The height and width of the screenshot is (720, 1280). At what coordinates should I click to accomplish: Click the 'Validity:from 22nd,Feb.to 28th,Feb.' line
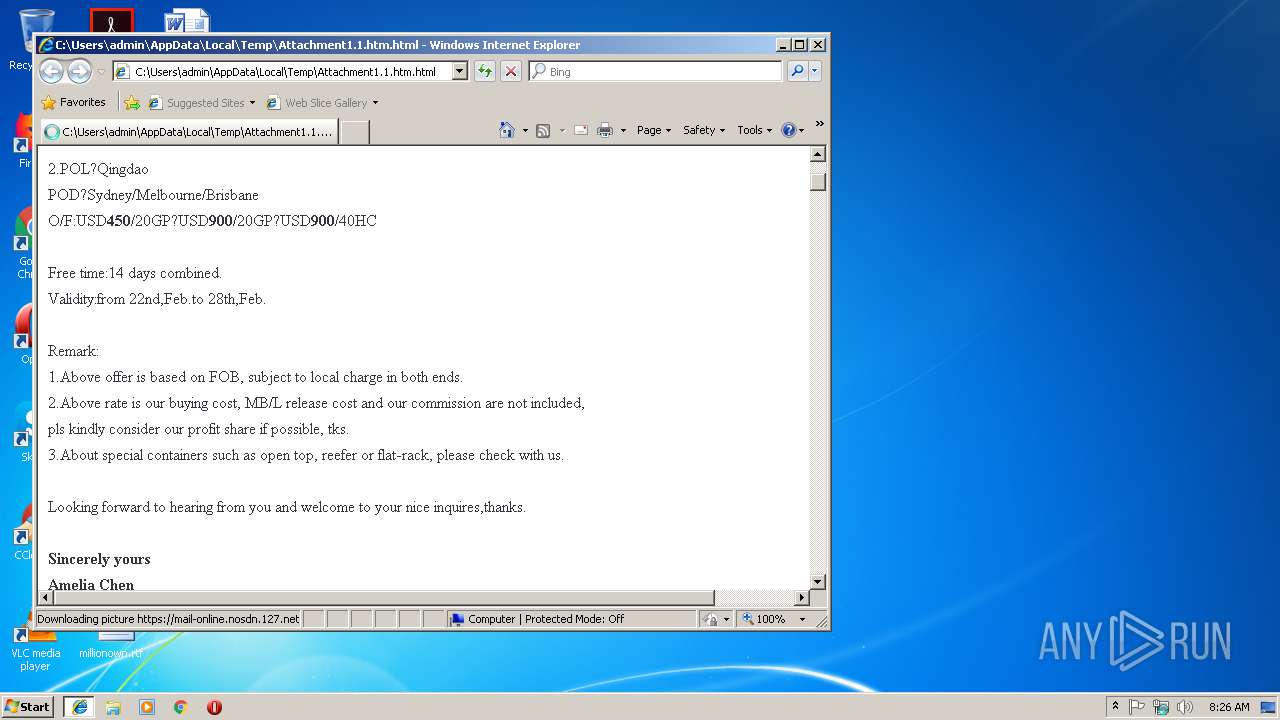click(157, 299)
